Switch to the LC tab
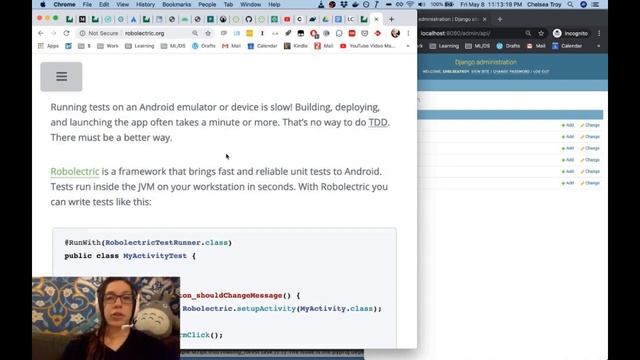The height and width of the screenshot is (360, 640). point(351,19)
